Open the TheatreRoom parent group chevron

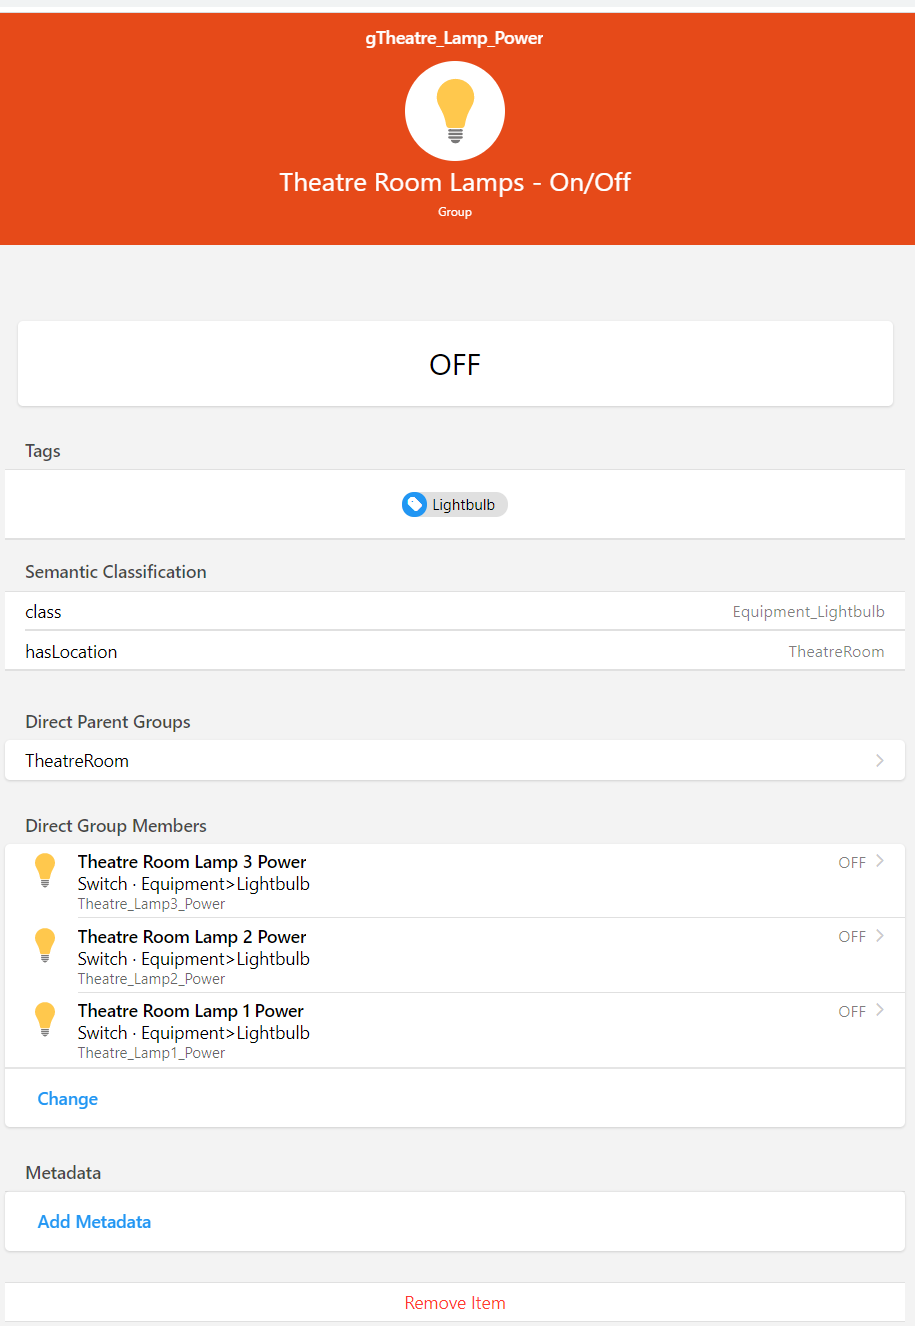point(880,760)
